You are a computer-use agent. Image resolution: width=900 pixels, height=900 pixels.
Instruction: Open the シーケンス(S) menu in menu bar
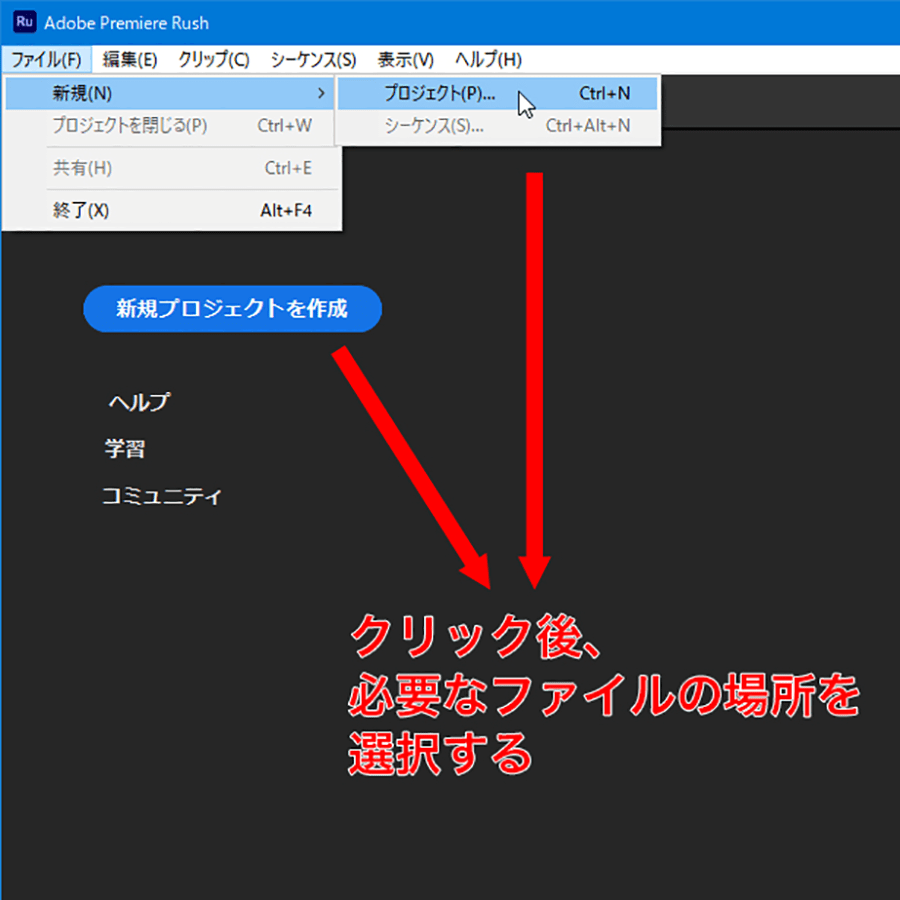(313, 60)
